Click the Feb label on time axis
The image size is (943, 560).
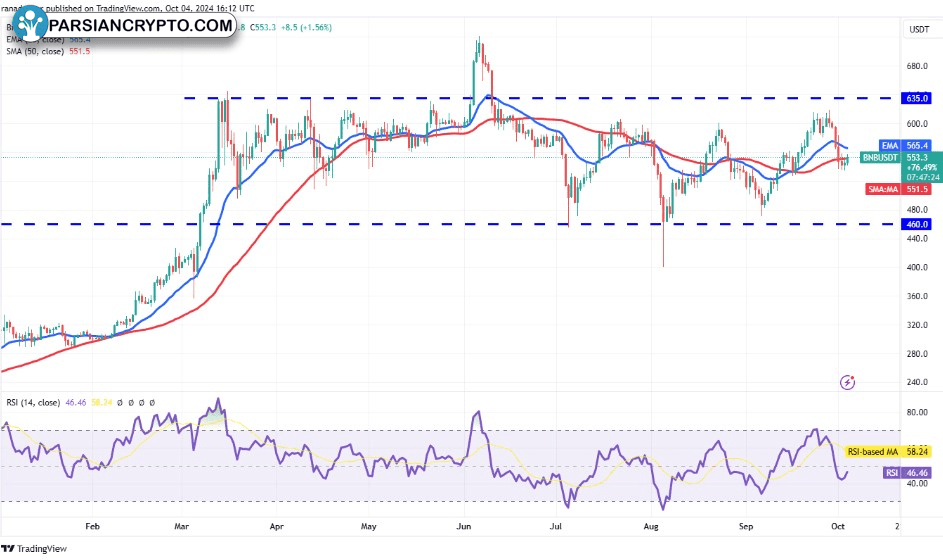[x=92, y=526]
